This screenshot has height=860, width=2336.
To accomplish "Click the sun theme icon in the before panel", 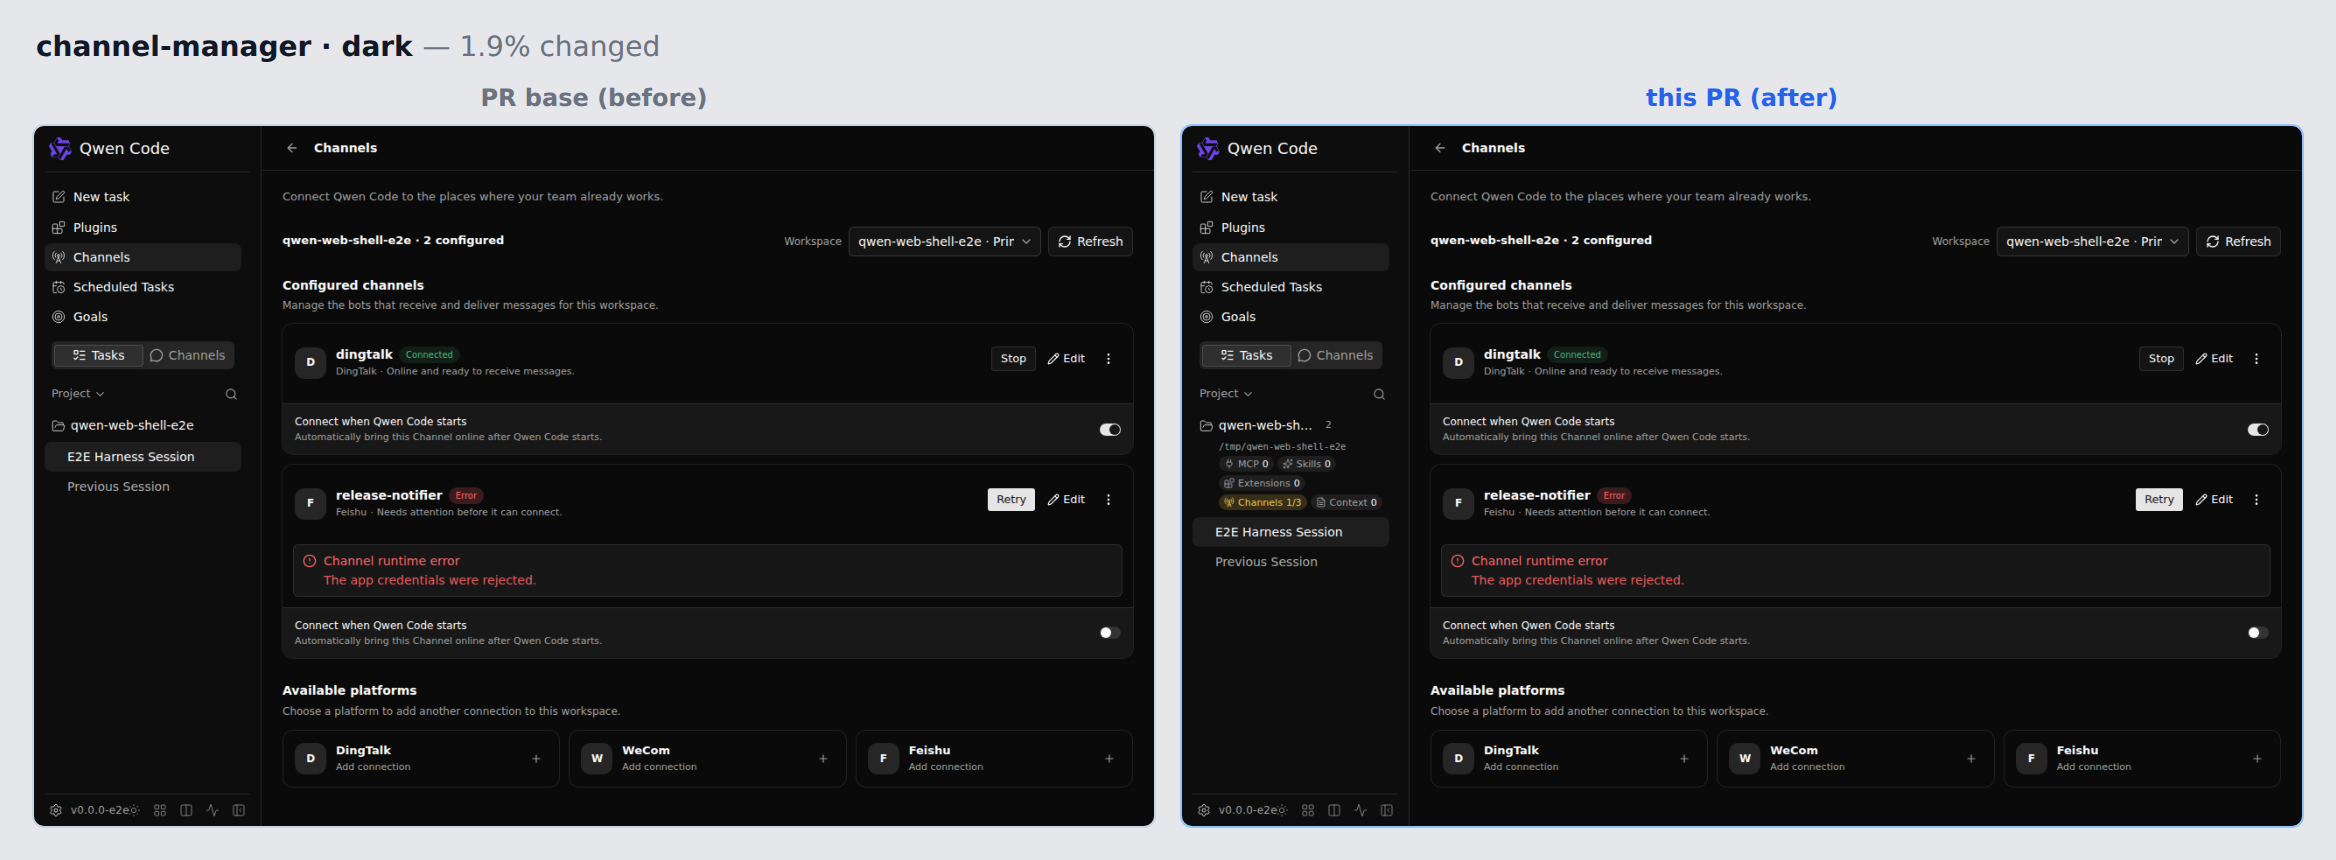I will (134, 810).
